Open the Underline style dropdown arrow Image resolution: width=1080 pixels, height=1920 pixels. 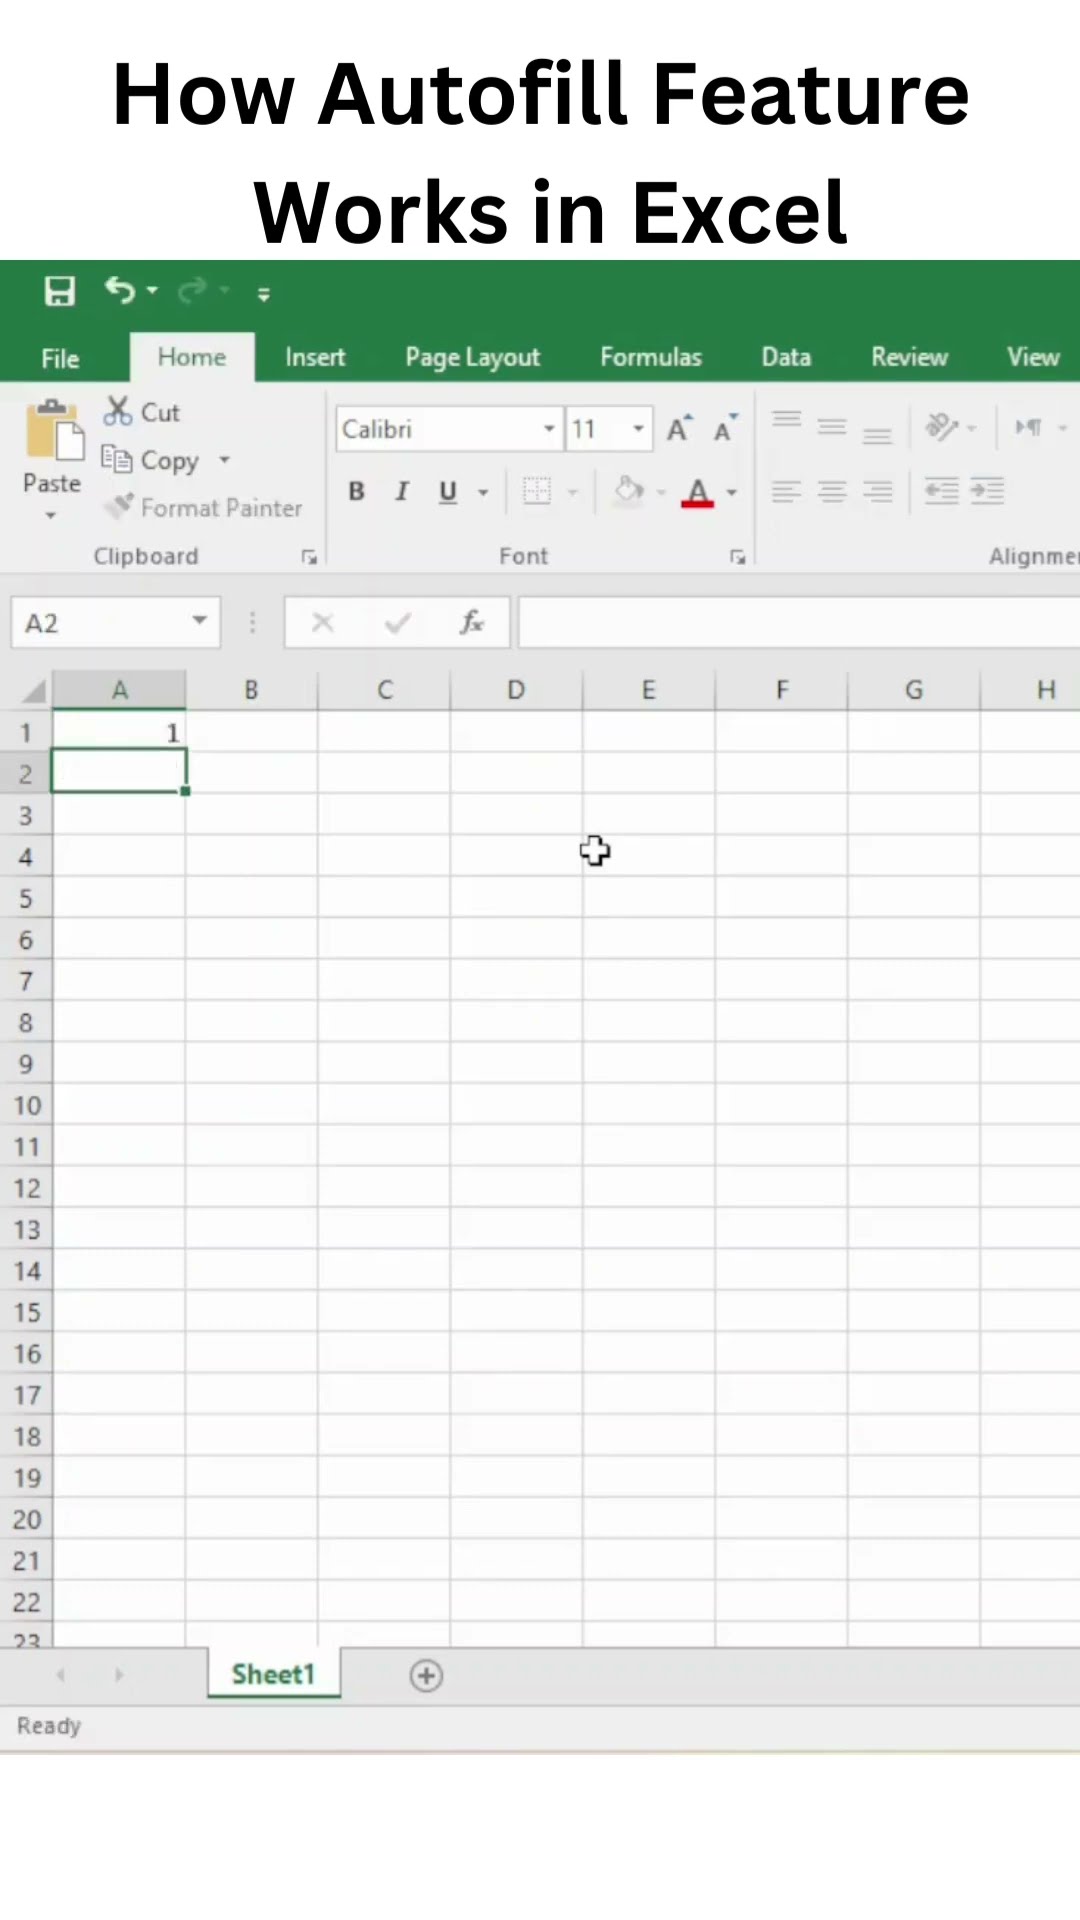[483, 492]
